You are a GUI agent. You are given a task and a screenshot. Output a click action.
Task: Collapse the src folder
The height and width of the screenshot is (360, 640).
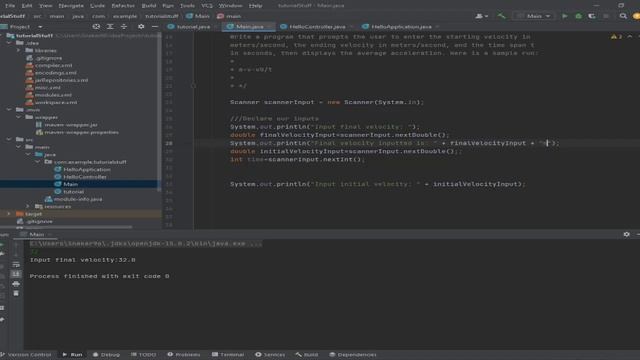click(x=9, y=140)
